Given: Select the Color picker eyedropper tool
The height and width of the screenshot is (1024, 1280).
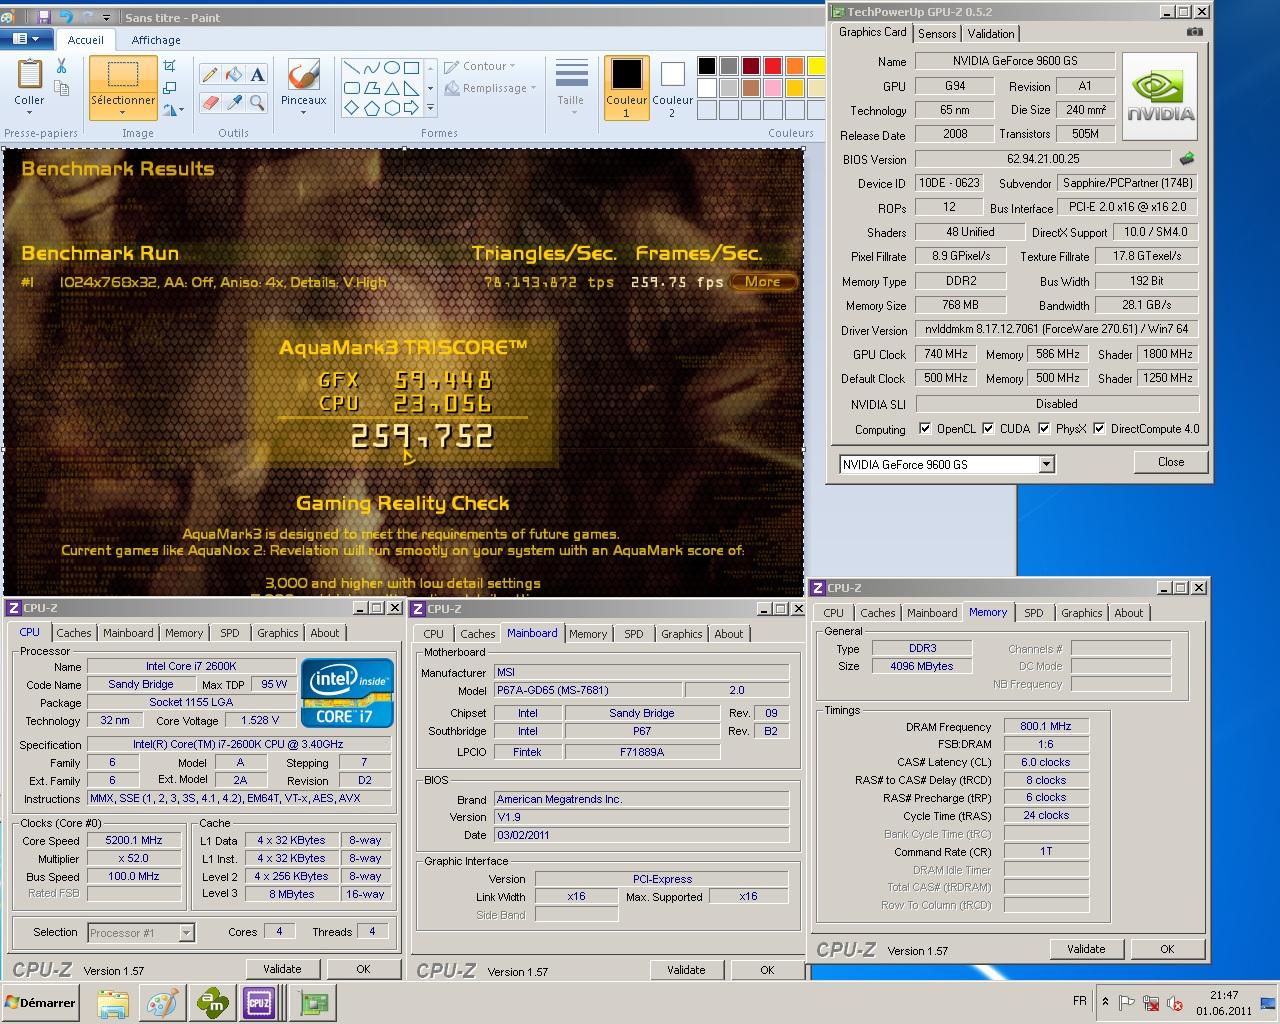Looking at the screenshot, I should coord(233,103).
